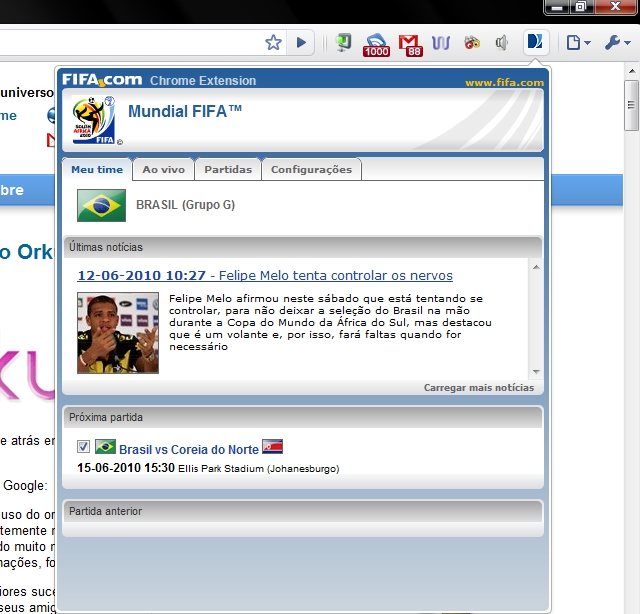Viewport: 640px width, 614px height.
Task: Click the World Cup South Africa 2010 logo
Action: coord(94,120)
